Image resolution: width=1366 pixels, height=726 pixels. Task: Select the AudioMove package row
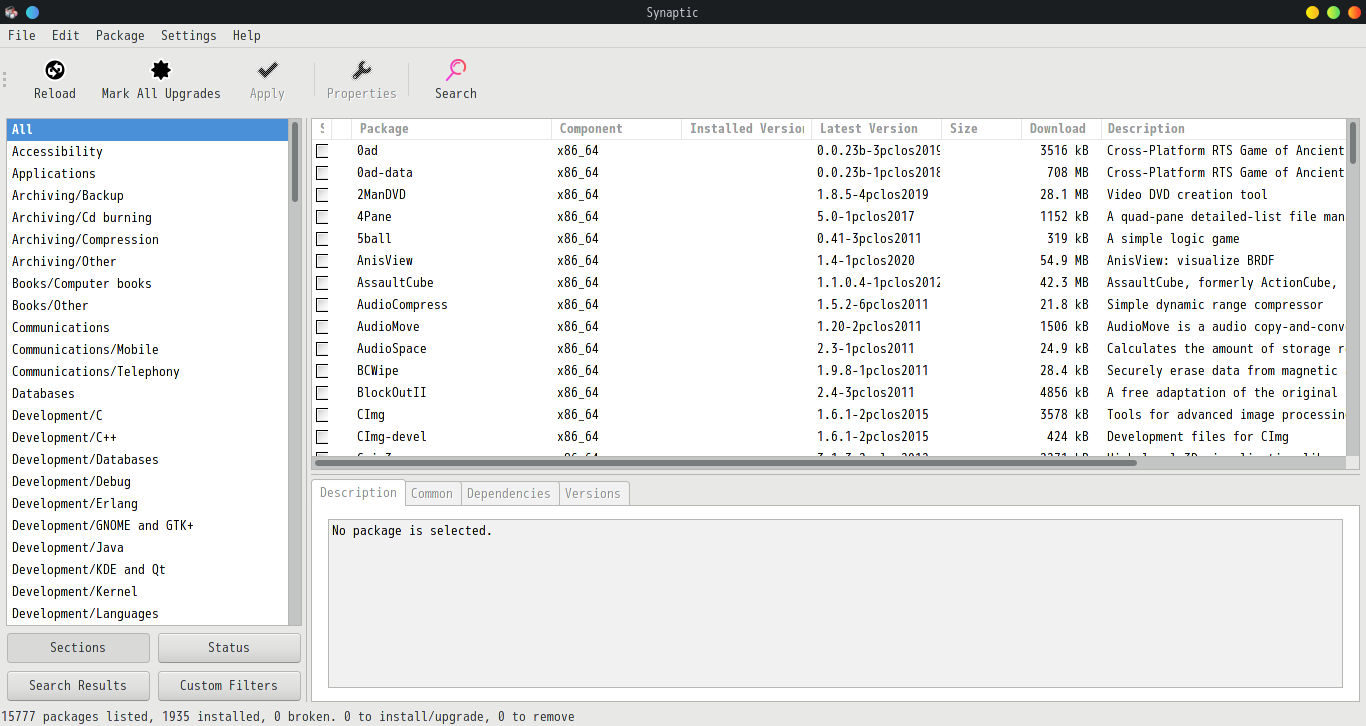point(829,327)
